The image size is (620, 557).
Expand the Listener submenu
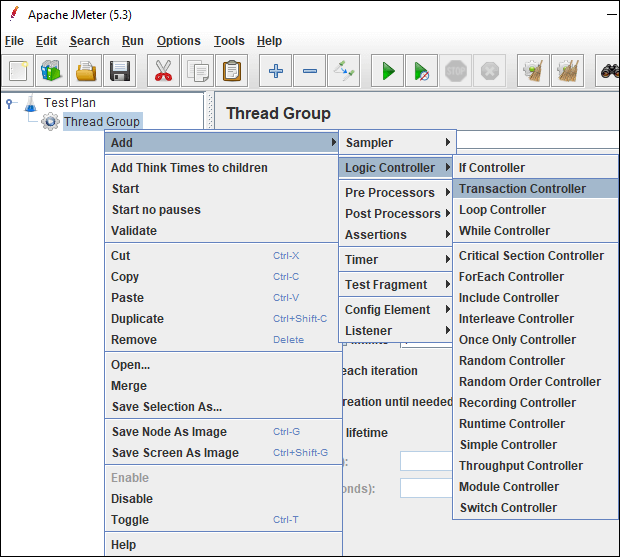click(395, 330)
